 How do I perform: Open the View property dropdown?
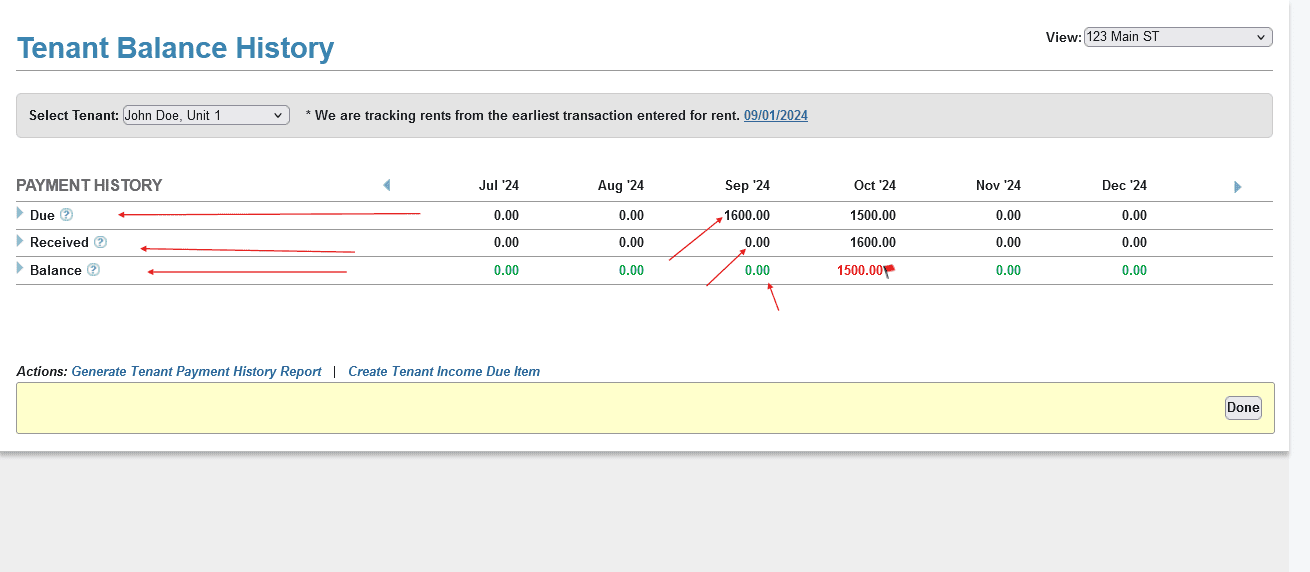click(x=1177, y=37)
